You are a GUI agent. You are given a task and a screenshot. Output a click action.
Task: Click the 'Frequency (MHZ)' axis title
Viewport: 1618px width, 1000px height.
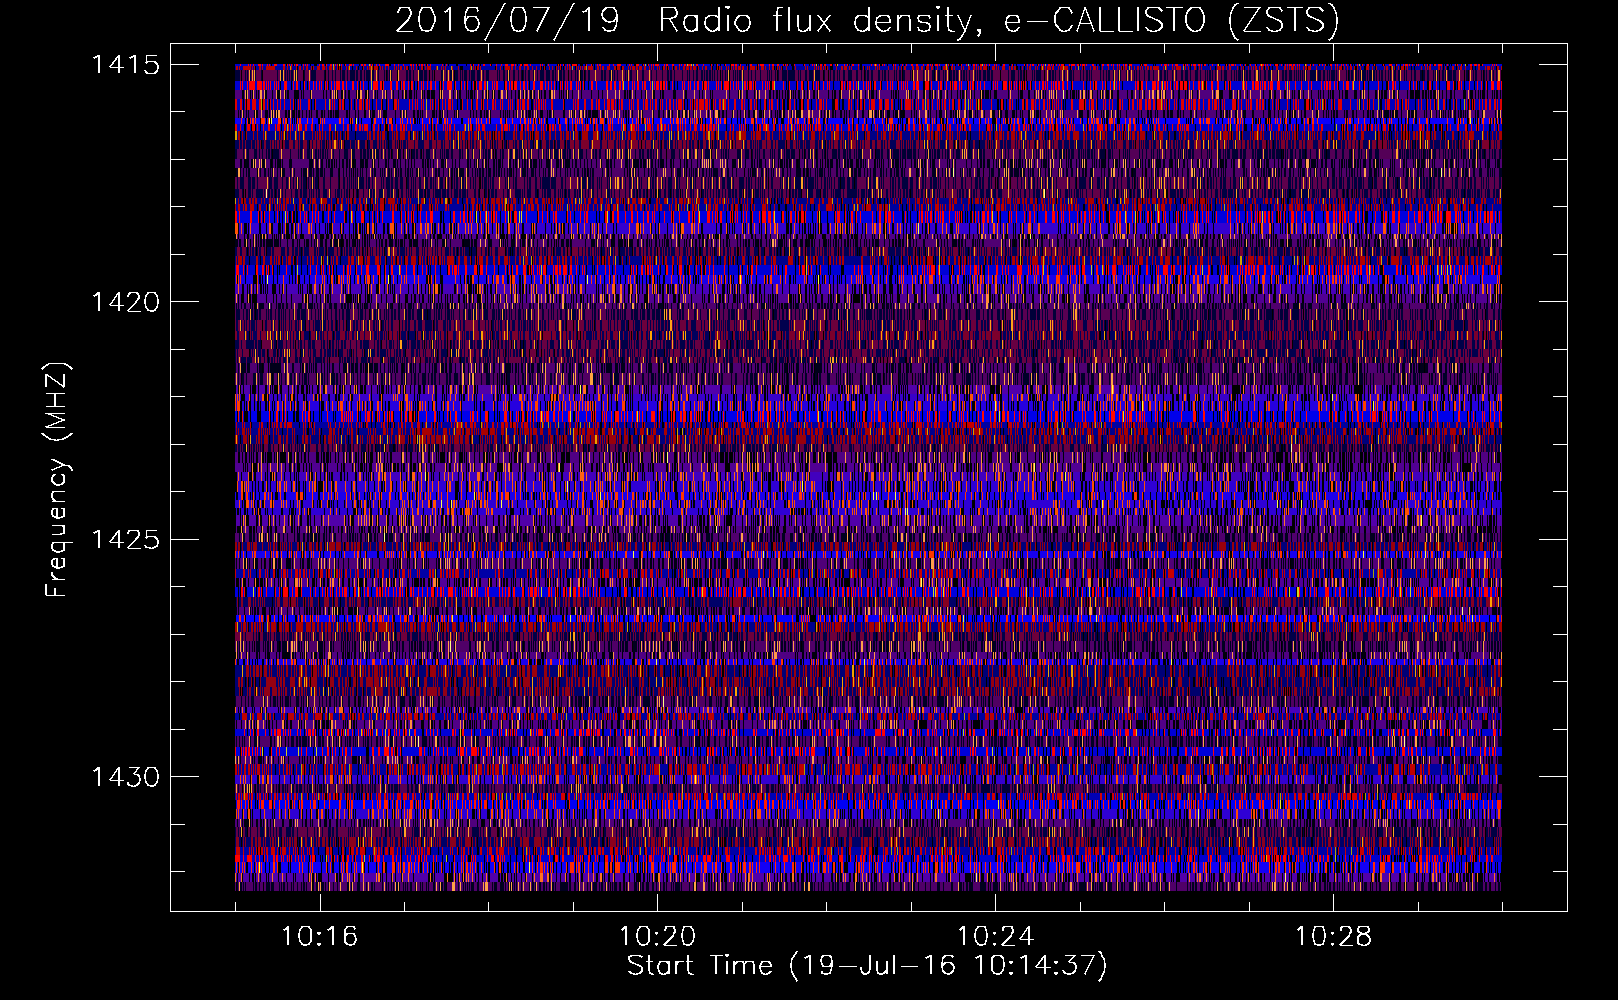(x=58, y=479)
